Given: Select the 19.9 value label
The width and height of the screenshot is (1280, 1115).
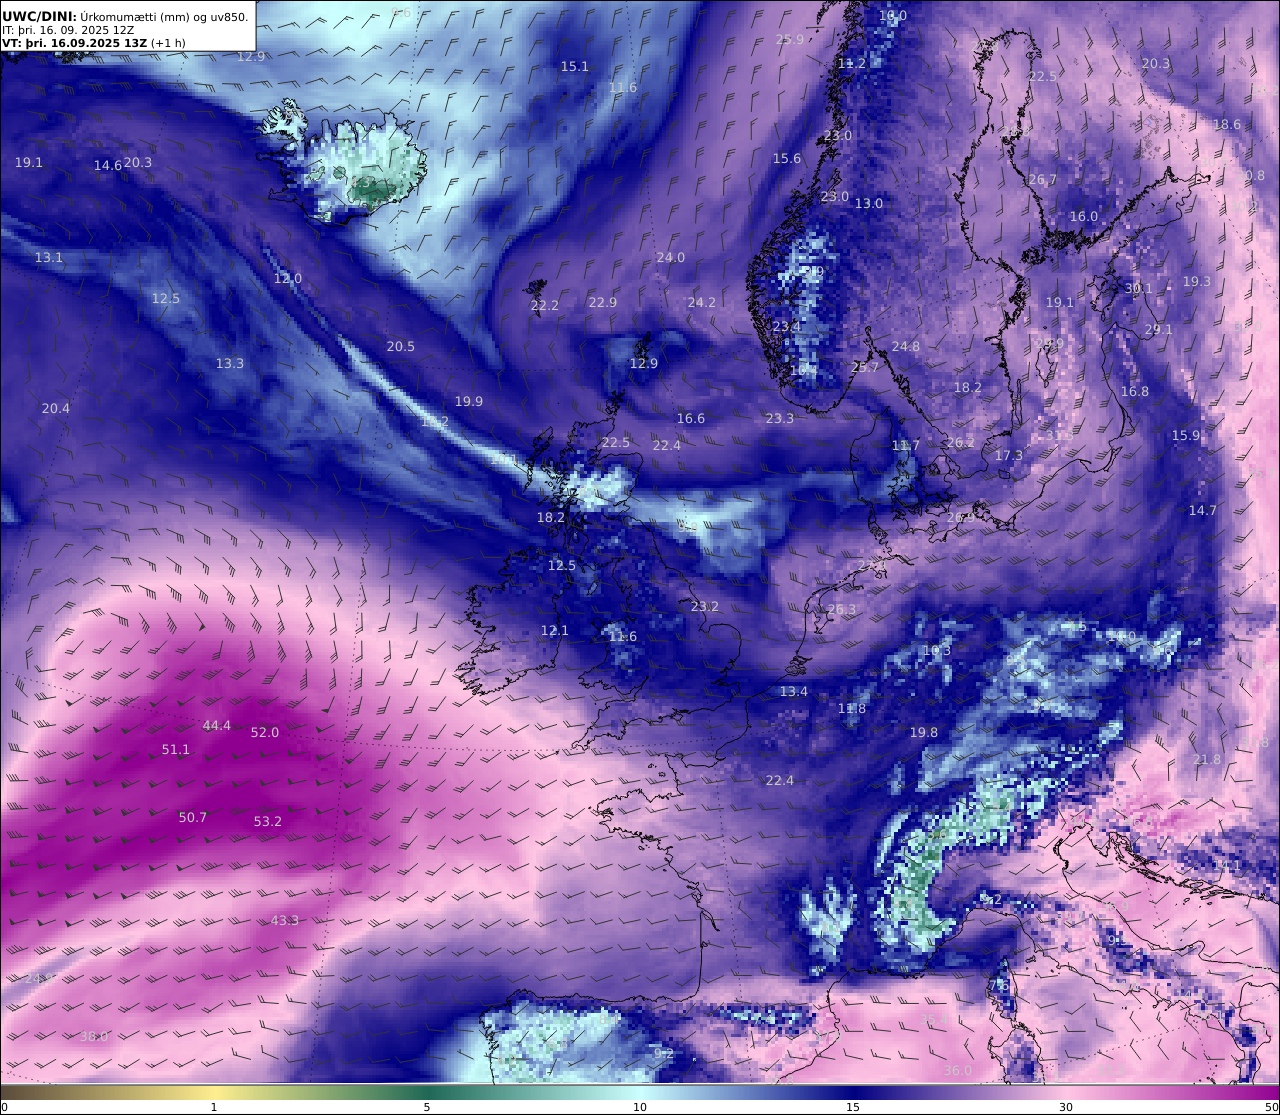Looking at the screenshot, I should 468,401.
